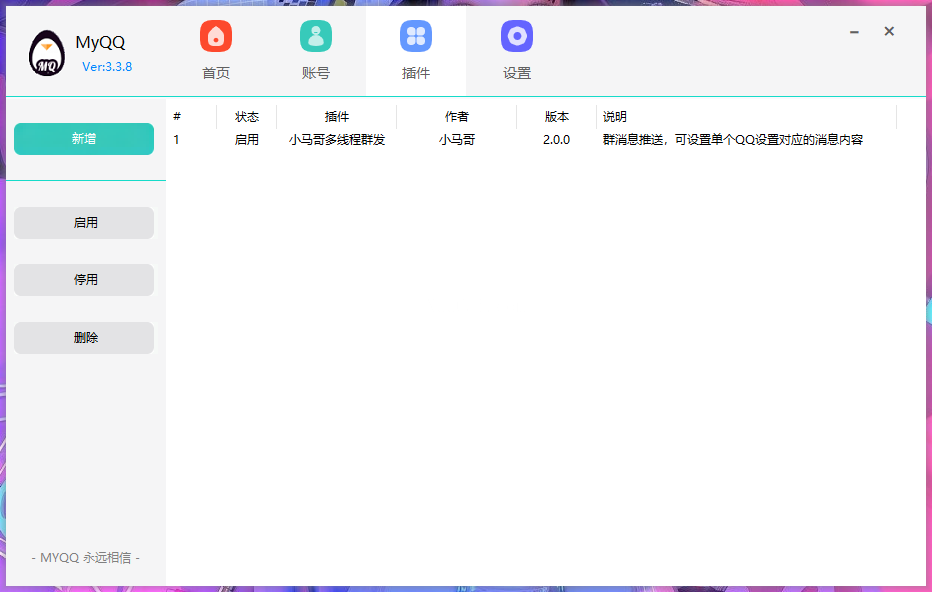
Task: Switch to the 首页 tab label
Action: click(x=216, y=74)
